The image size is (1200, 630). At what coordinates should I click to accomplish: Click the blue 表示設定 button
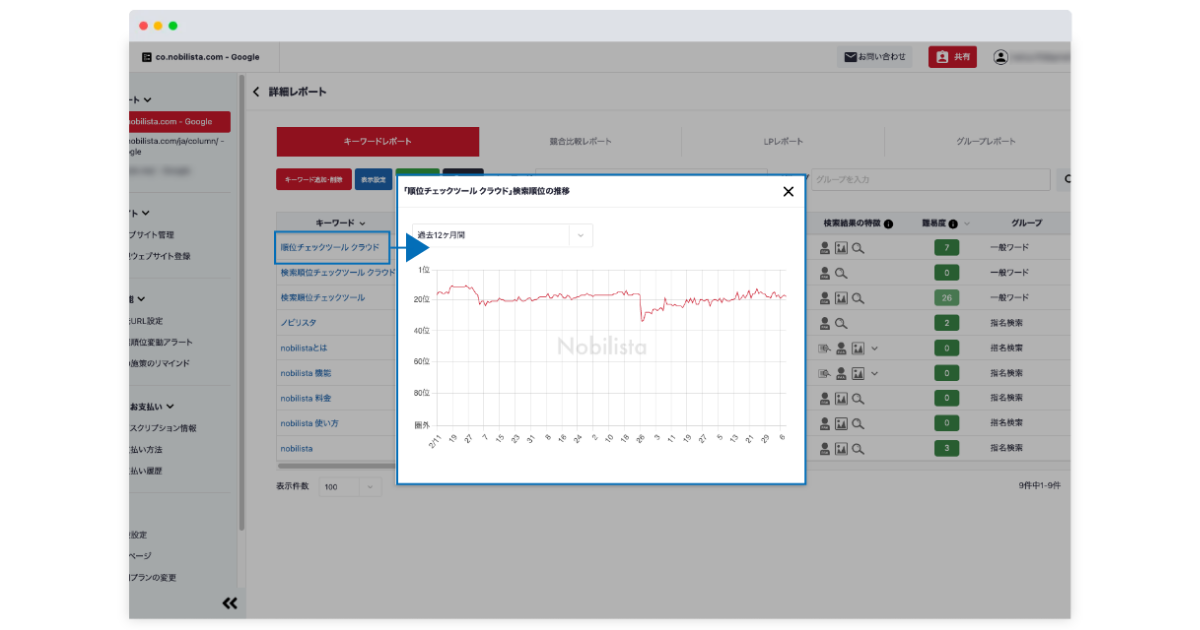pyautogui.click(x=373, y=179)
